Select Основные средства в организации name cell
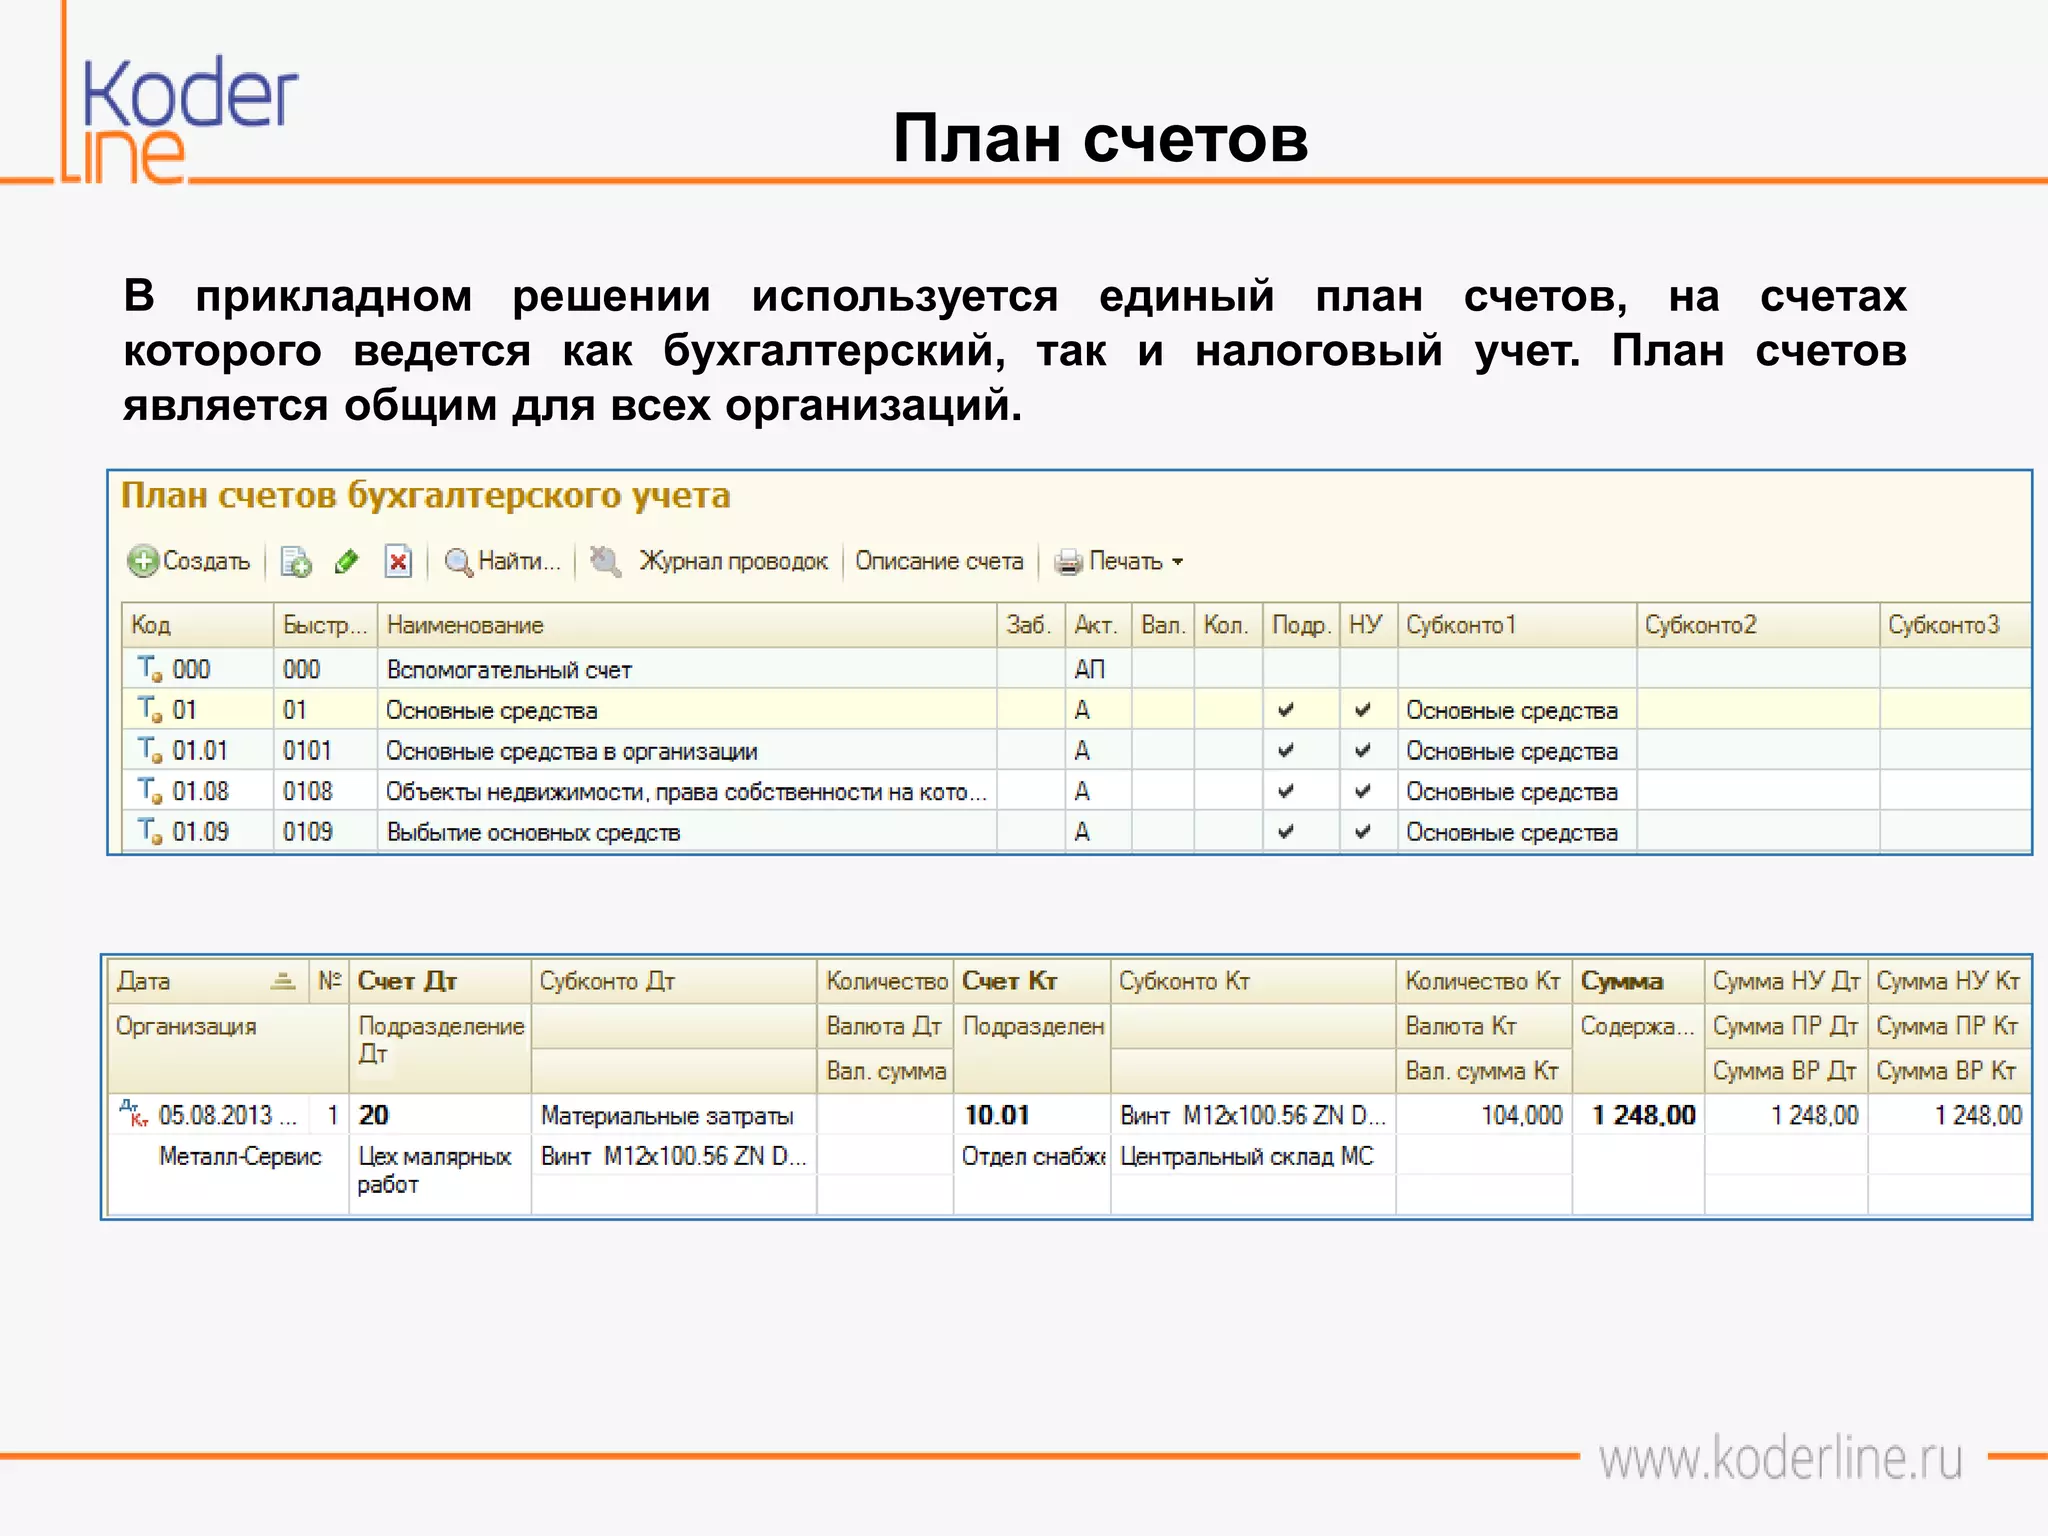The image size is (2048, 1536). (687, 750)
